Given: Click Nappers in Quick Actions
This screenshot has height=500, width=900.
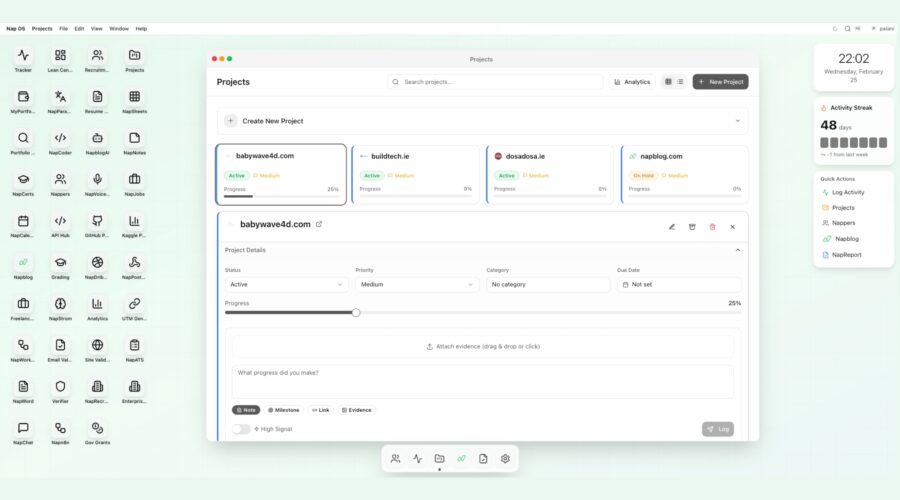Looking at the screenshot, I should 843,223.
